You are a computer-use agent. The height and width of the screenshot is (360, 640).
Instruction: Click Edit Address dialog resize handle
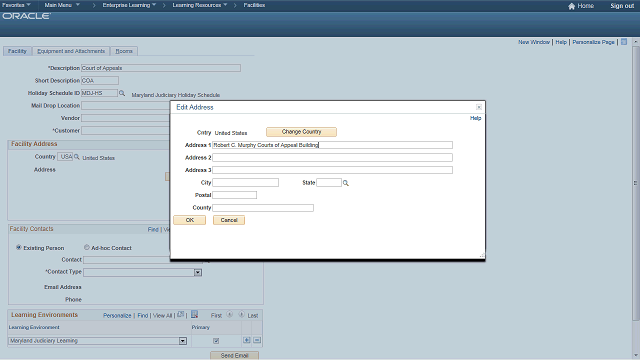pyautogui.click(x=482, y=255)
